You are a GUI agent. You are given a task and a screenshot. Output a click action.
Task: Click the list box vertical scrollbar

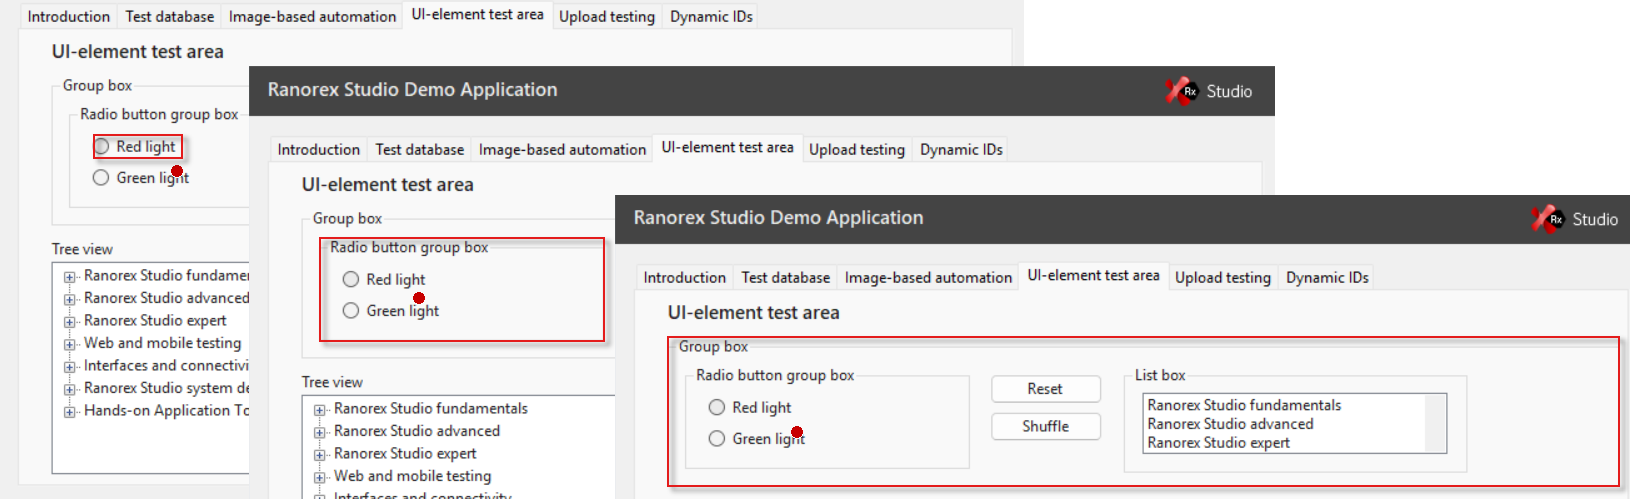pyautogui.click(x=1435, y=423)
